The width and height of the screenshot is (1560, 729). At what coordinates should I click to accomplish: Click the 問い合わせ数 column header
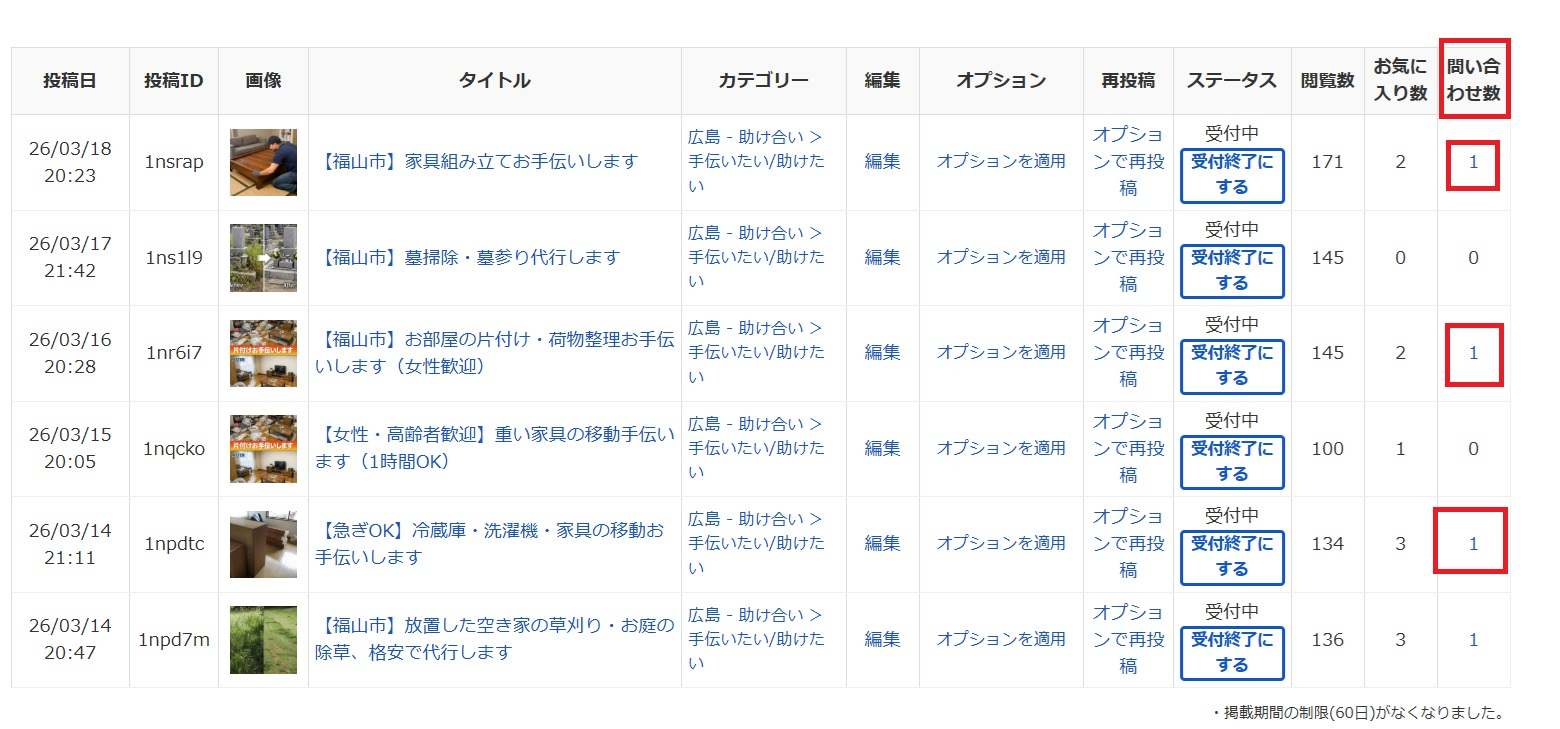coord(1474,80)
